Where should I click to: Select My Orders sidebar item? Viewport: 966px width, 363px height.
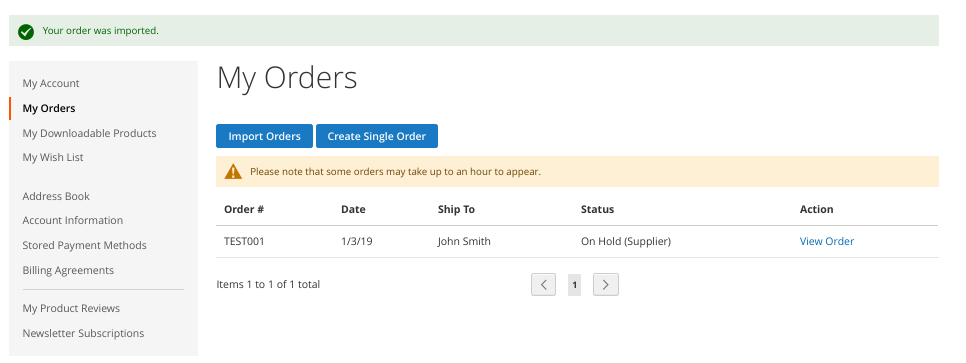coord(49,108)
